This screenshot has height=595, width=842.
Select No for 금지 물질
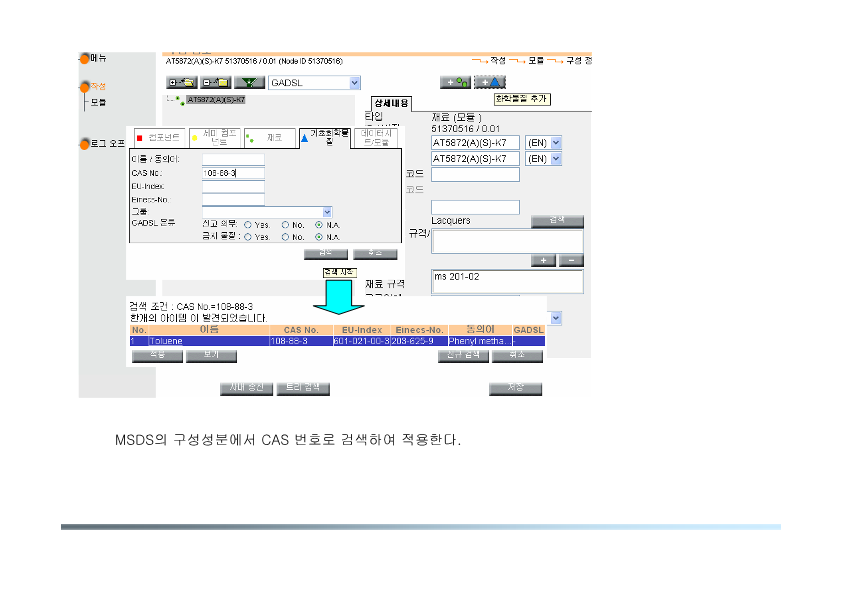[285, 237]
